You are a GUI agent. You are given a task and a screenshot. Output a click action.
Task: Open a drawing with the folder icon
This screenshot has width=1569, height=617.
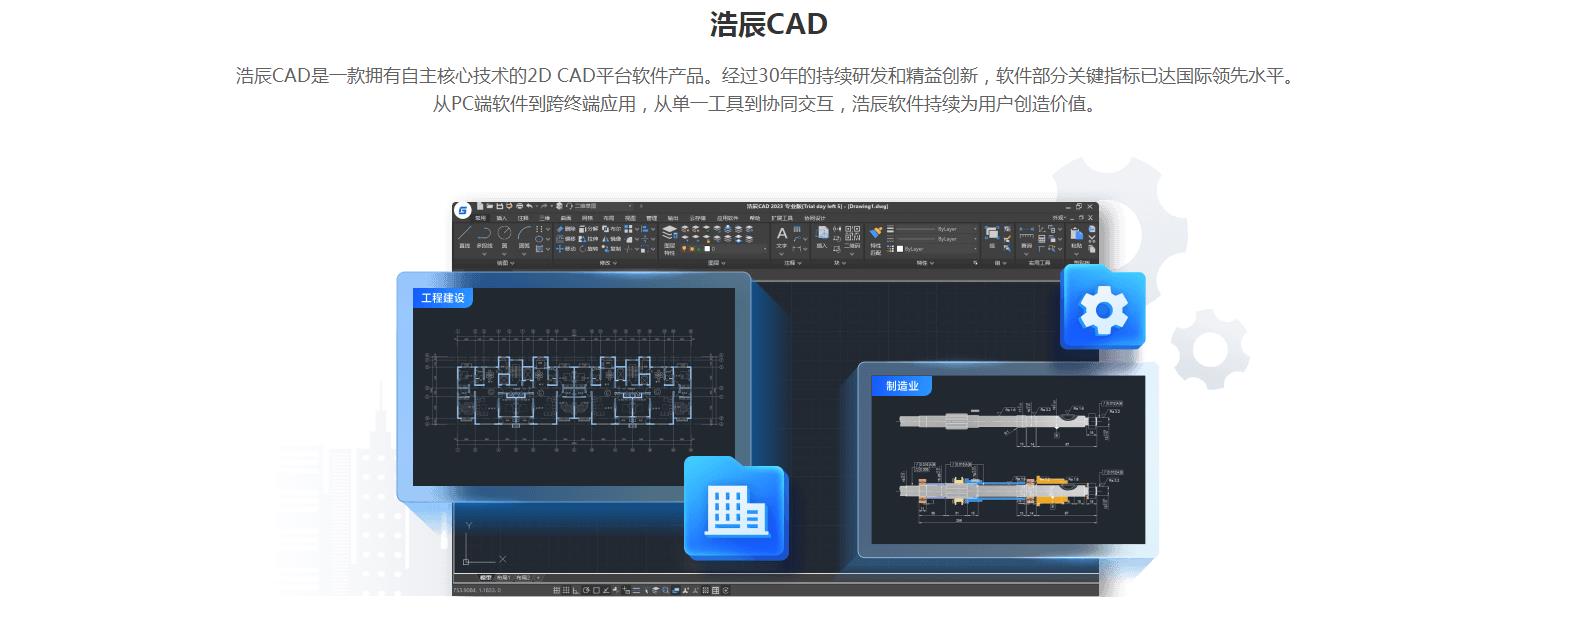coord(489,206)
